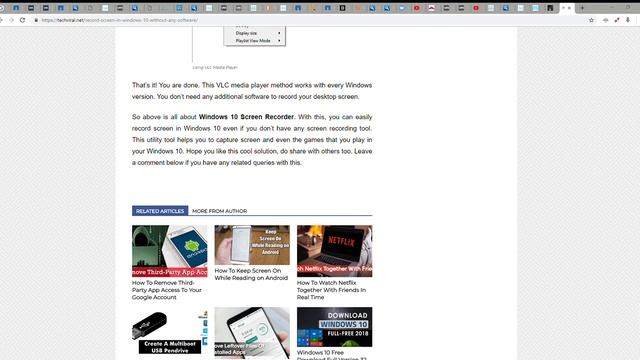Click the red extension icon in toolbar
Image resolution: width=640 pixels, height=360 pixels.
coord(617,20)
